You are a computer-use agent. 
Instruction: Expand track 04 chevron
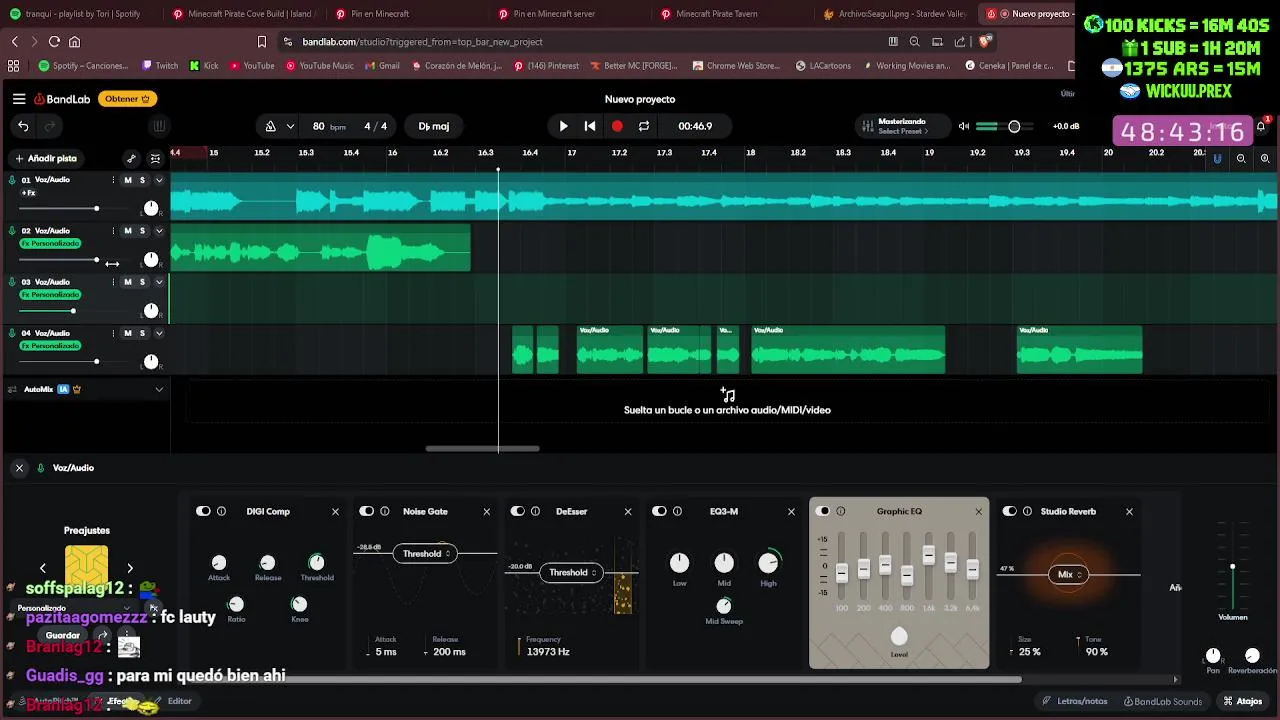click(158, 333)
